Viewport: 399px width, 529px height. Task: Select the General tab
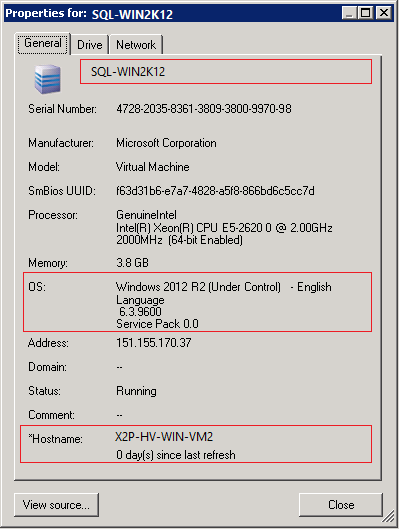coord(43,43)
